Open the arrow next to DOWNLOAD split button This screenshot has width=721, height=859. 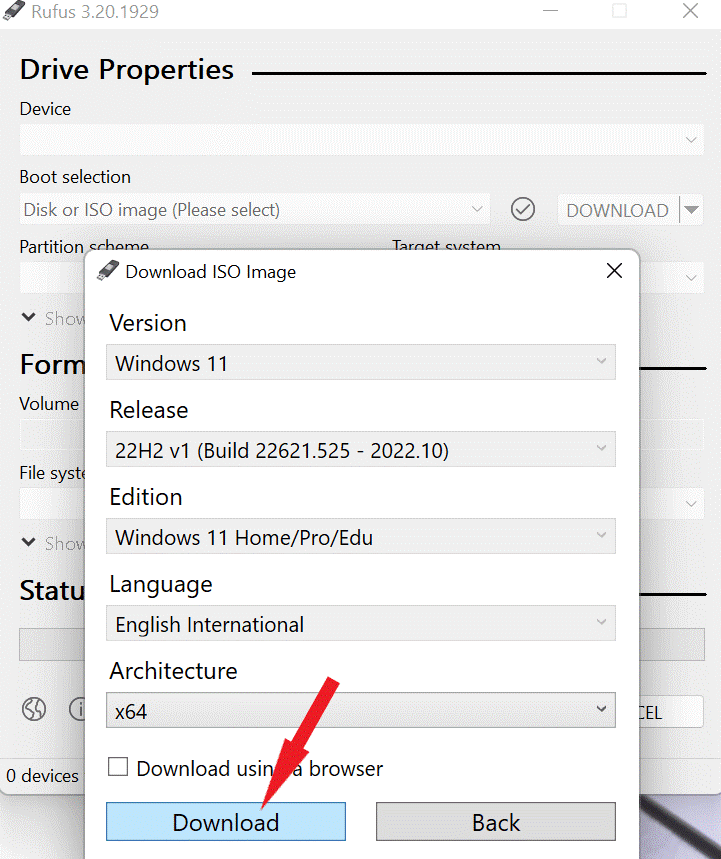pyautogui.click(x=691, y=210)
